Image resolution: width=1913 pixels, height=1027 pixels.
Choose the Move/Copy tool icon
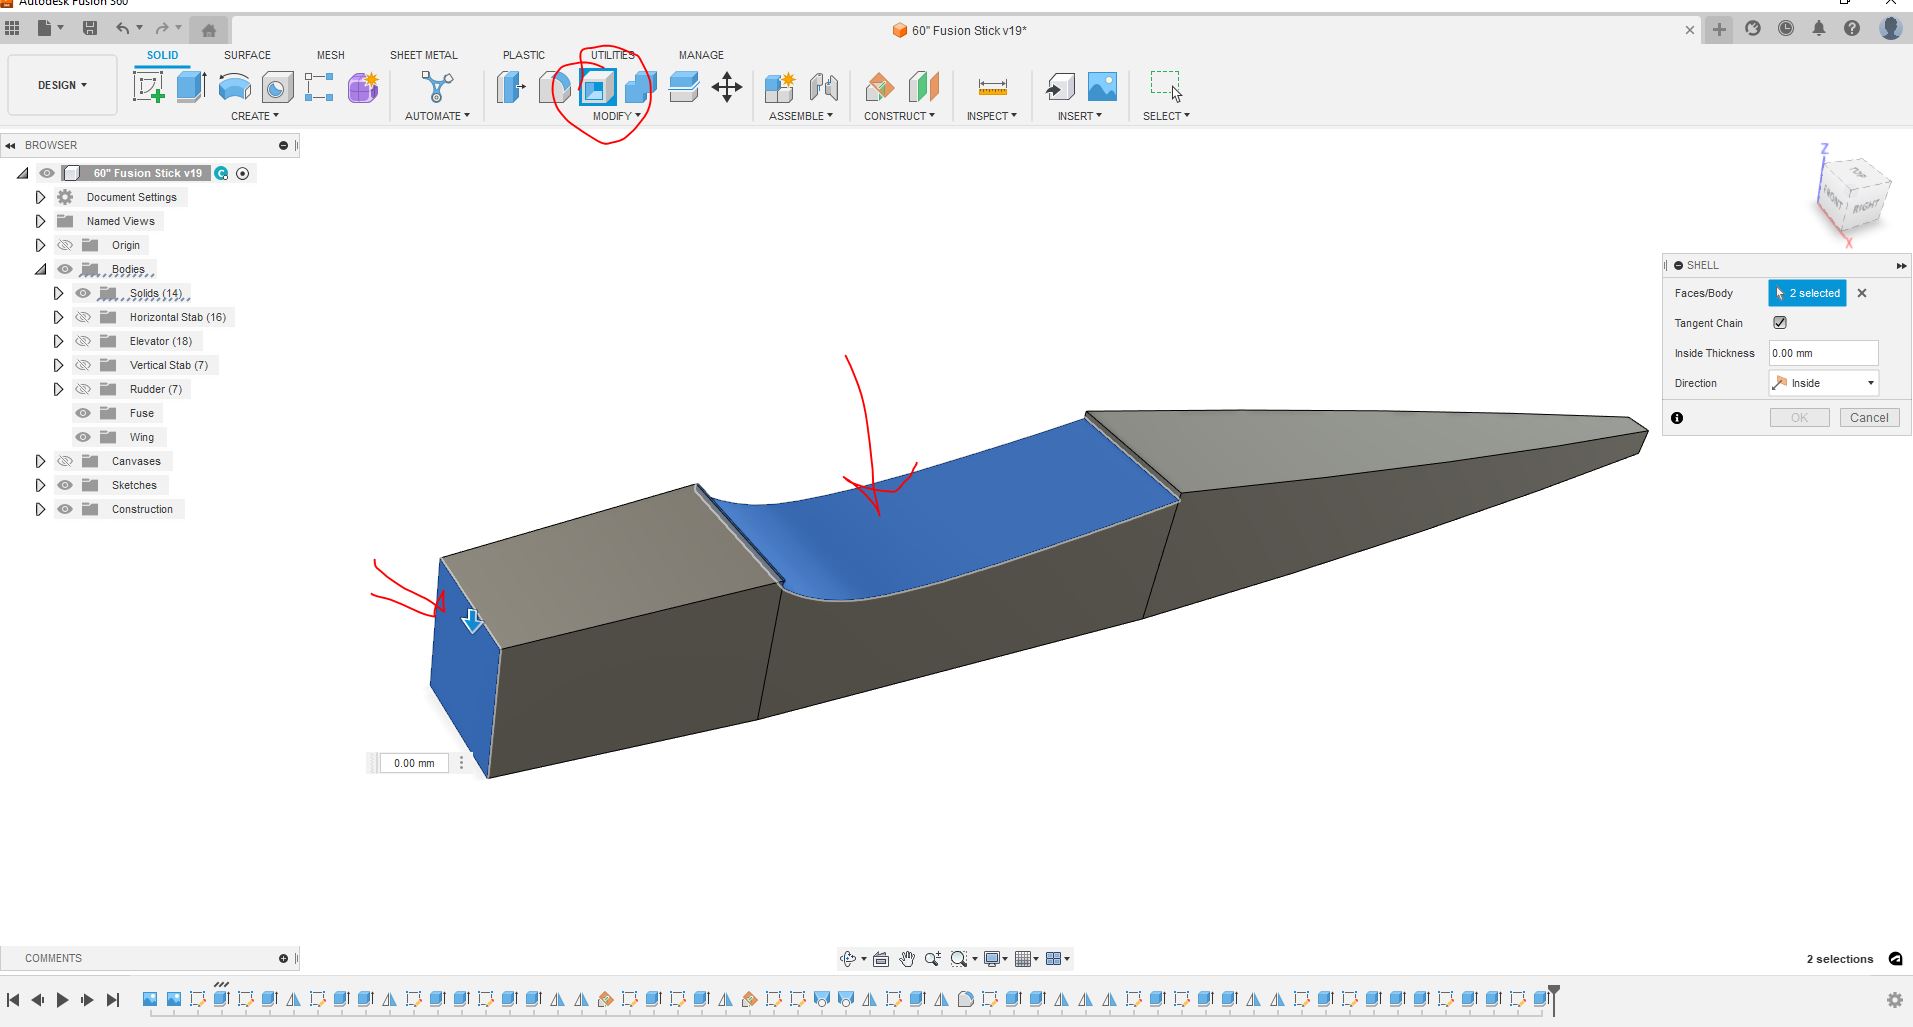point(727,88)
